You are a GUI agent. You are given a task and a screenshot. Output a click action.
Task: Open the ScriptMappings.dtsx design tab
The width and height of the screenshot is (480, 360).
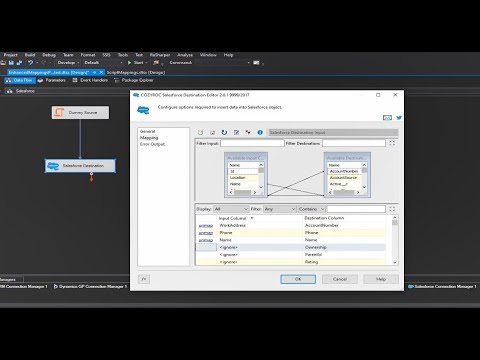136,72
